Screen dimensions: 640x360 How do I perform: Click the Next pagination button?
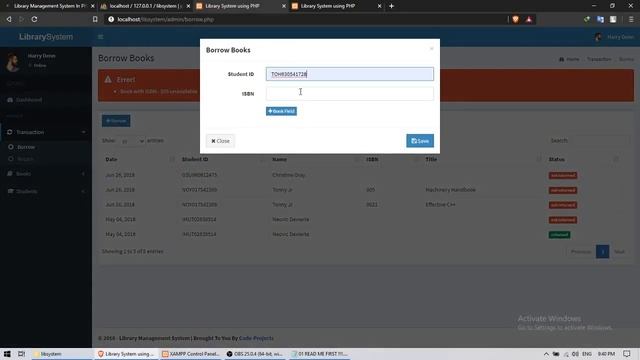(x=620, y=251)
